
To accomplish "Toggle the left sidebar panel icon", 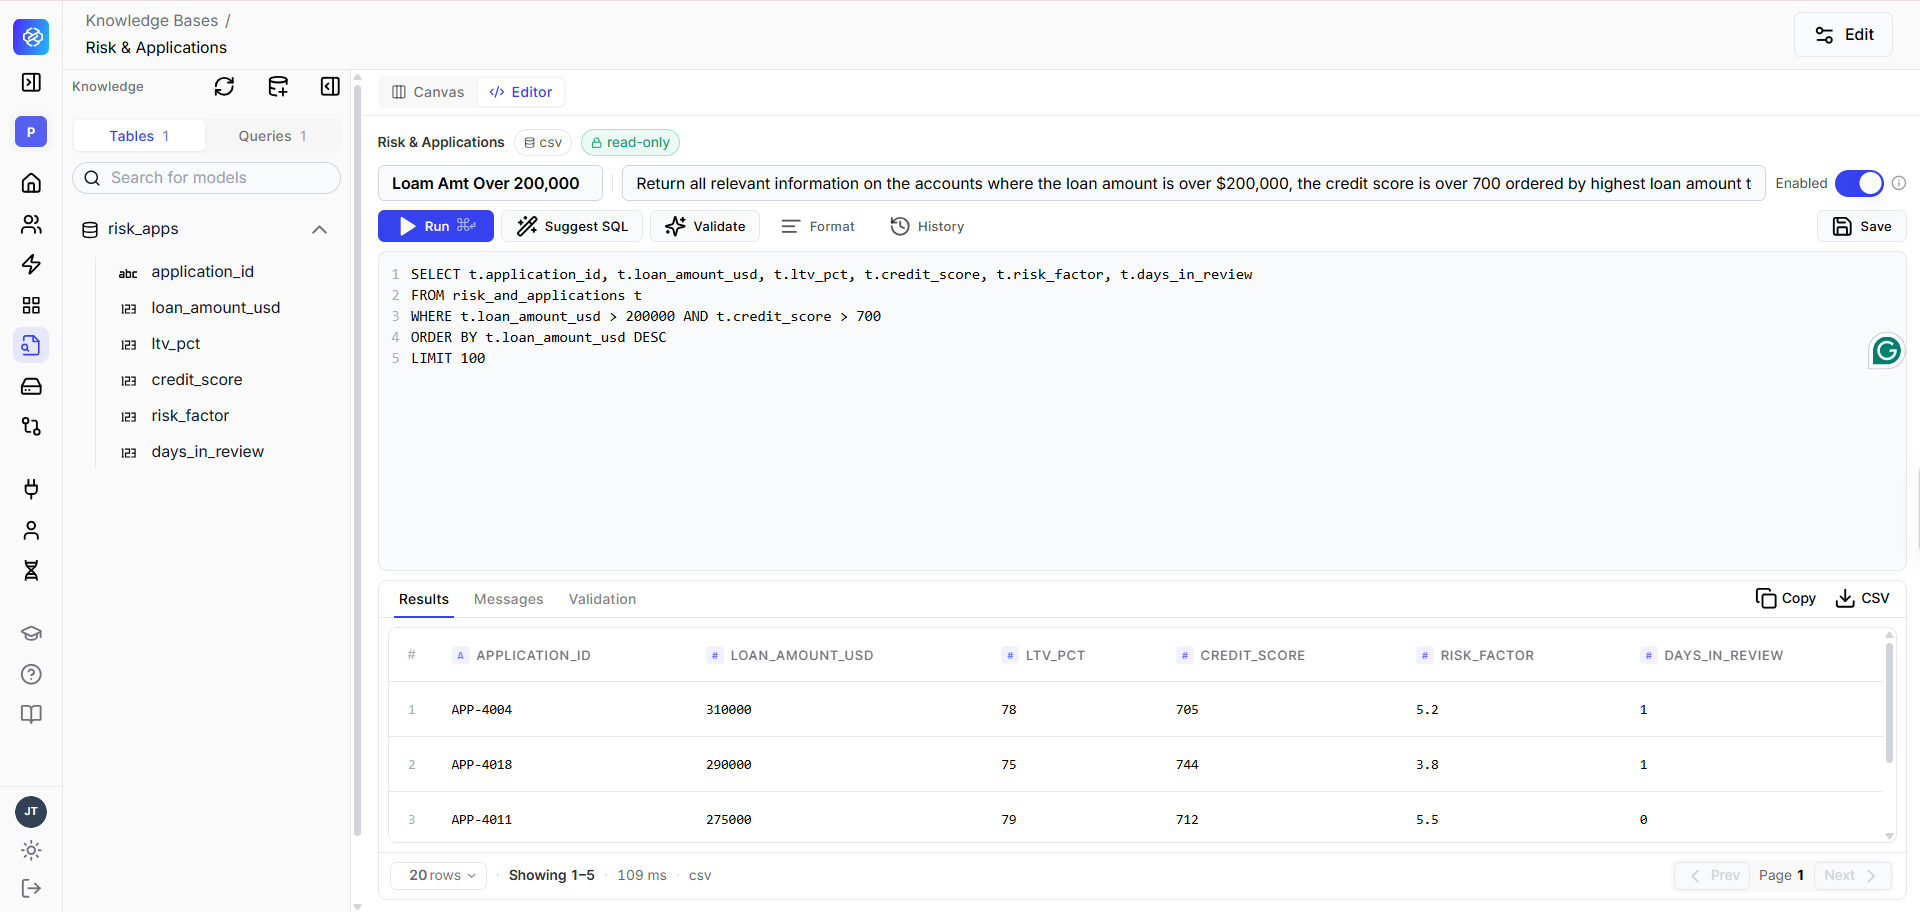I will (x=31, y=82).
